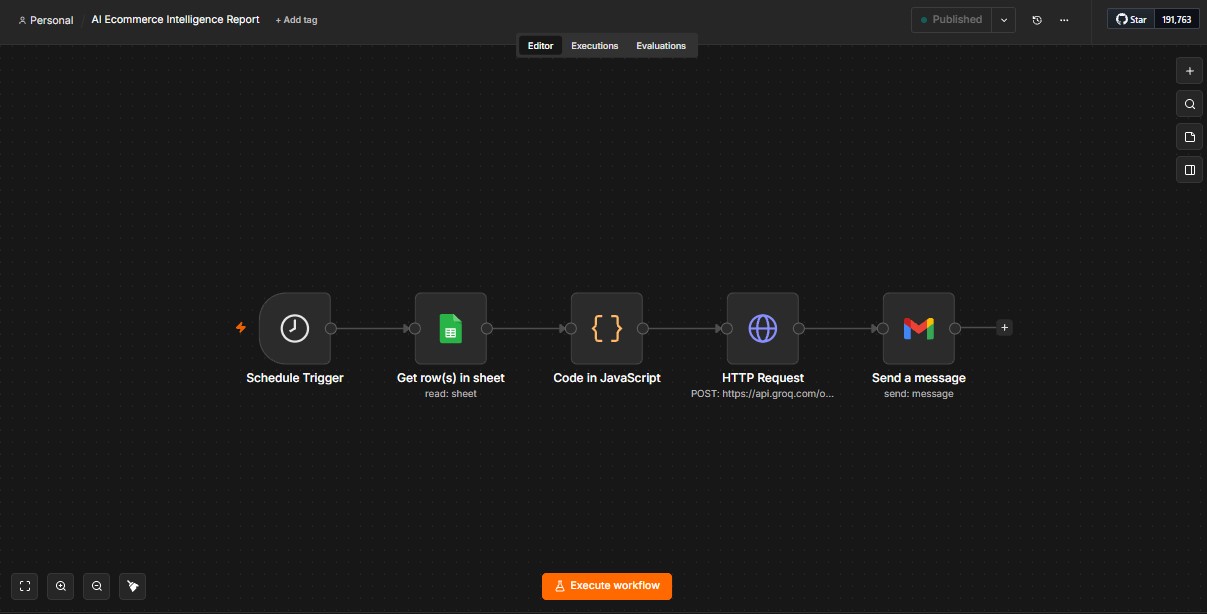Toggle the side panel icon

click(x=1189, y=170)
